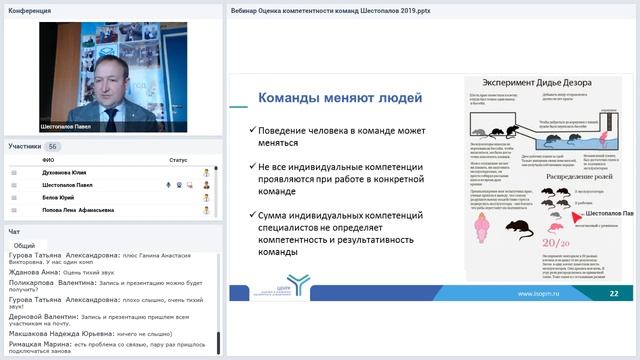This screenshot has height=360, width=640.
Task: Click presentation status icon for Шестопалов Павел
Action: (x=190, y=185)
